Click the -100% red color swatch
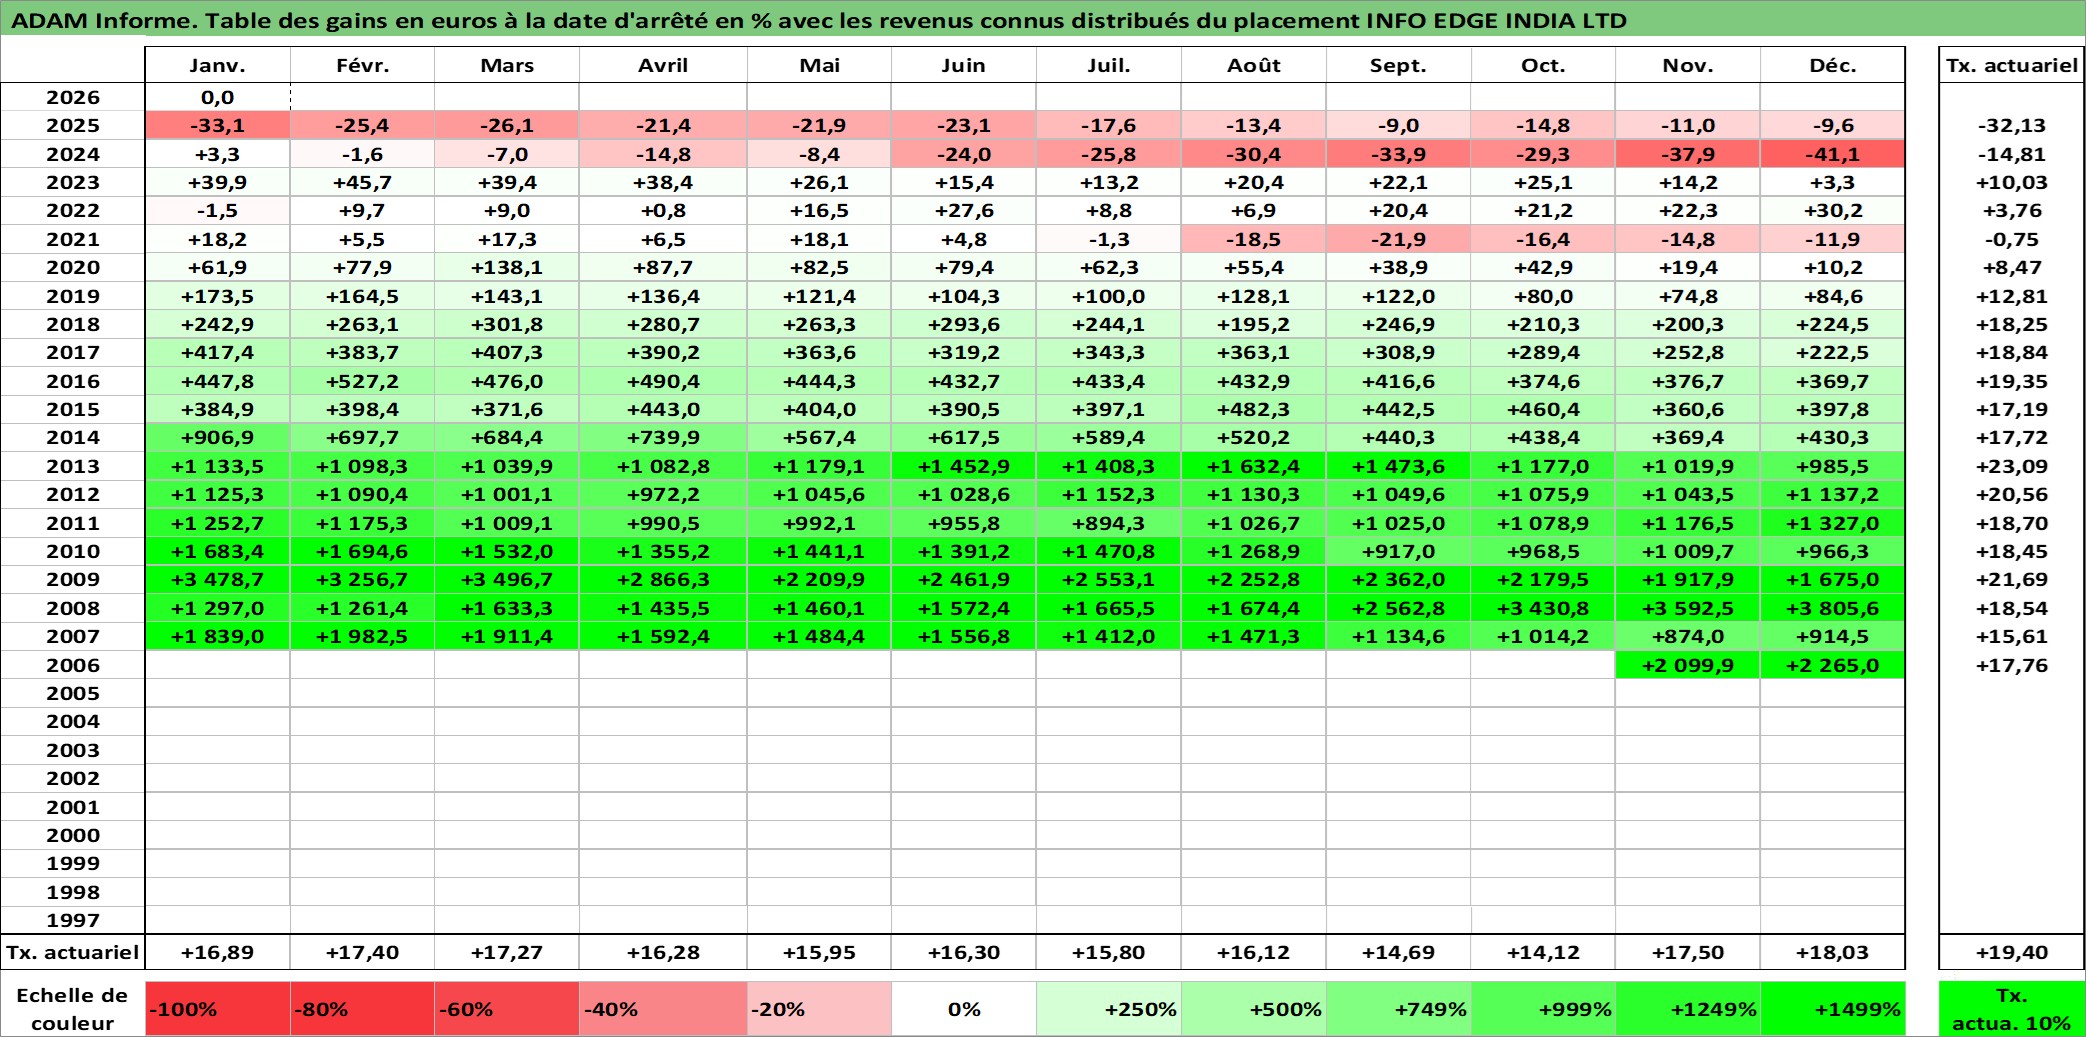The height and width of the screenshot is (1037, 2086). (x=218, y=1009)
